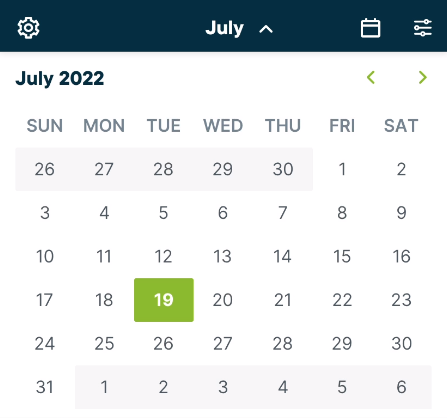Click the July 2022 heading
Image resolution: width=447 pixels, height=418 pixels.
(x=60, y=79)
